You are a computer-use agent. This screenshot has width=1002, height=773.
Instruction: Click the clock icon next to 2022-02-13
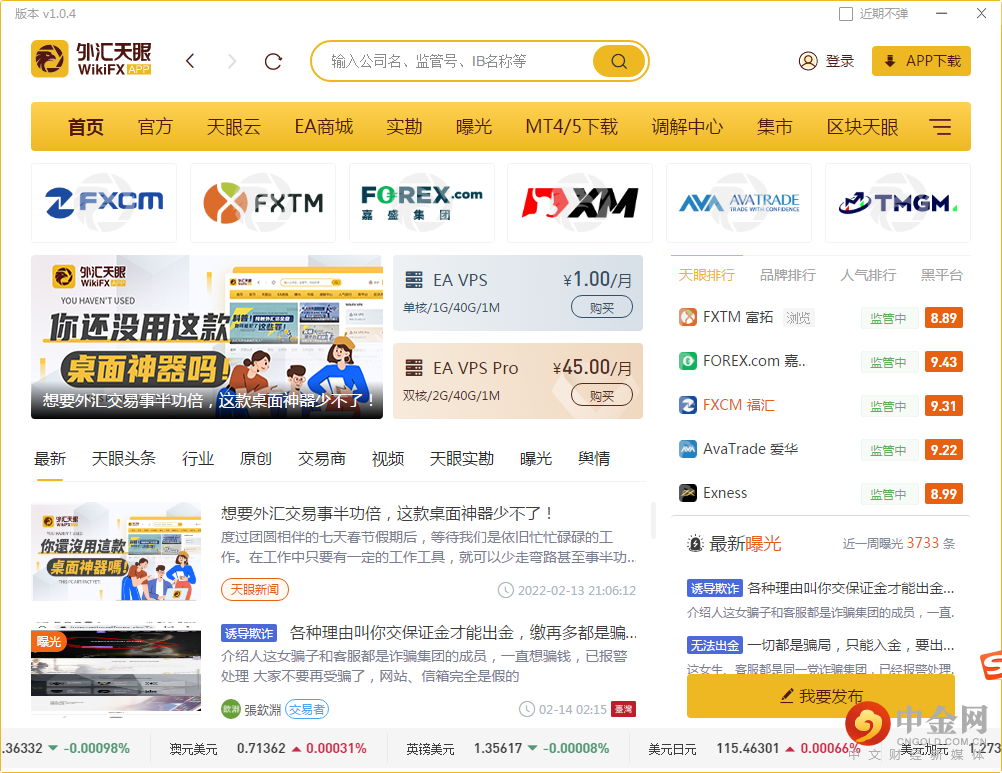coord(505,590)
